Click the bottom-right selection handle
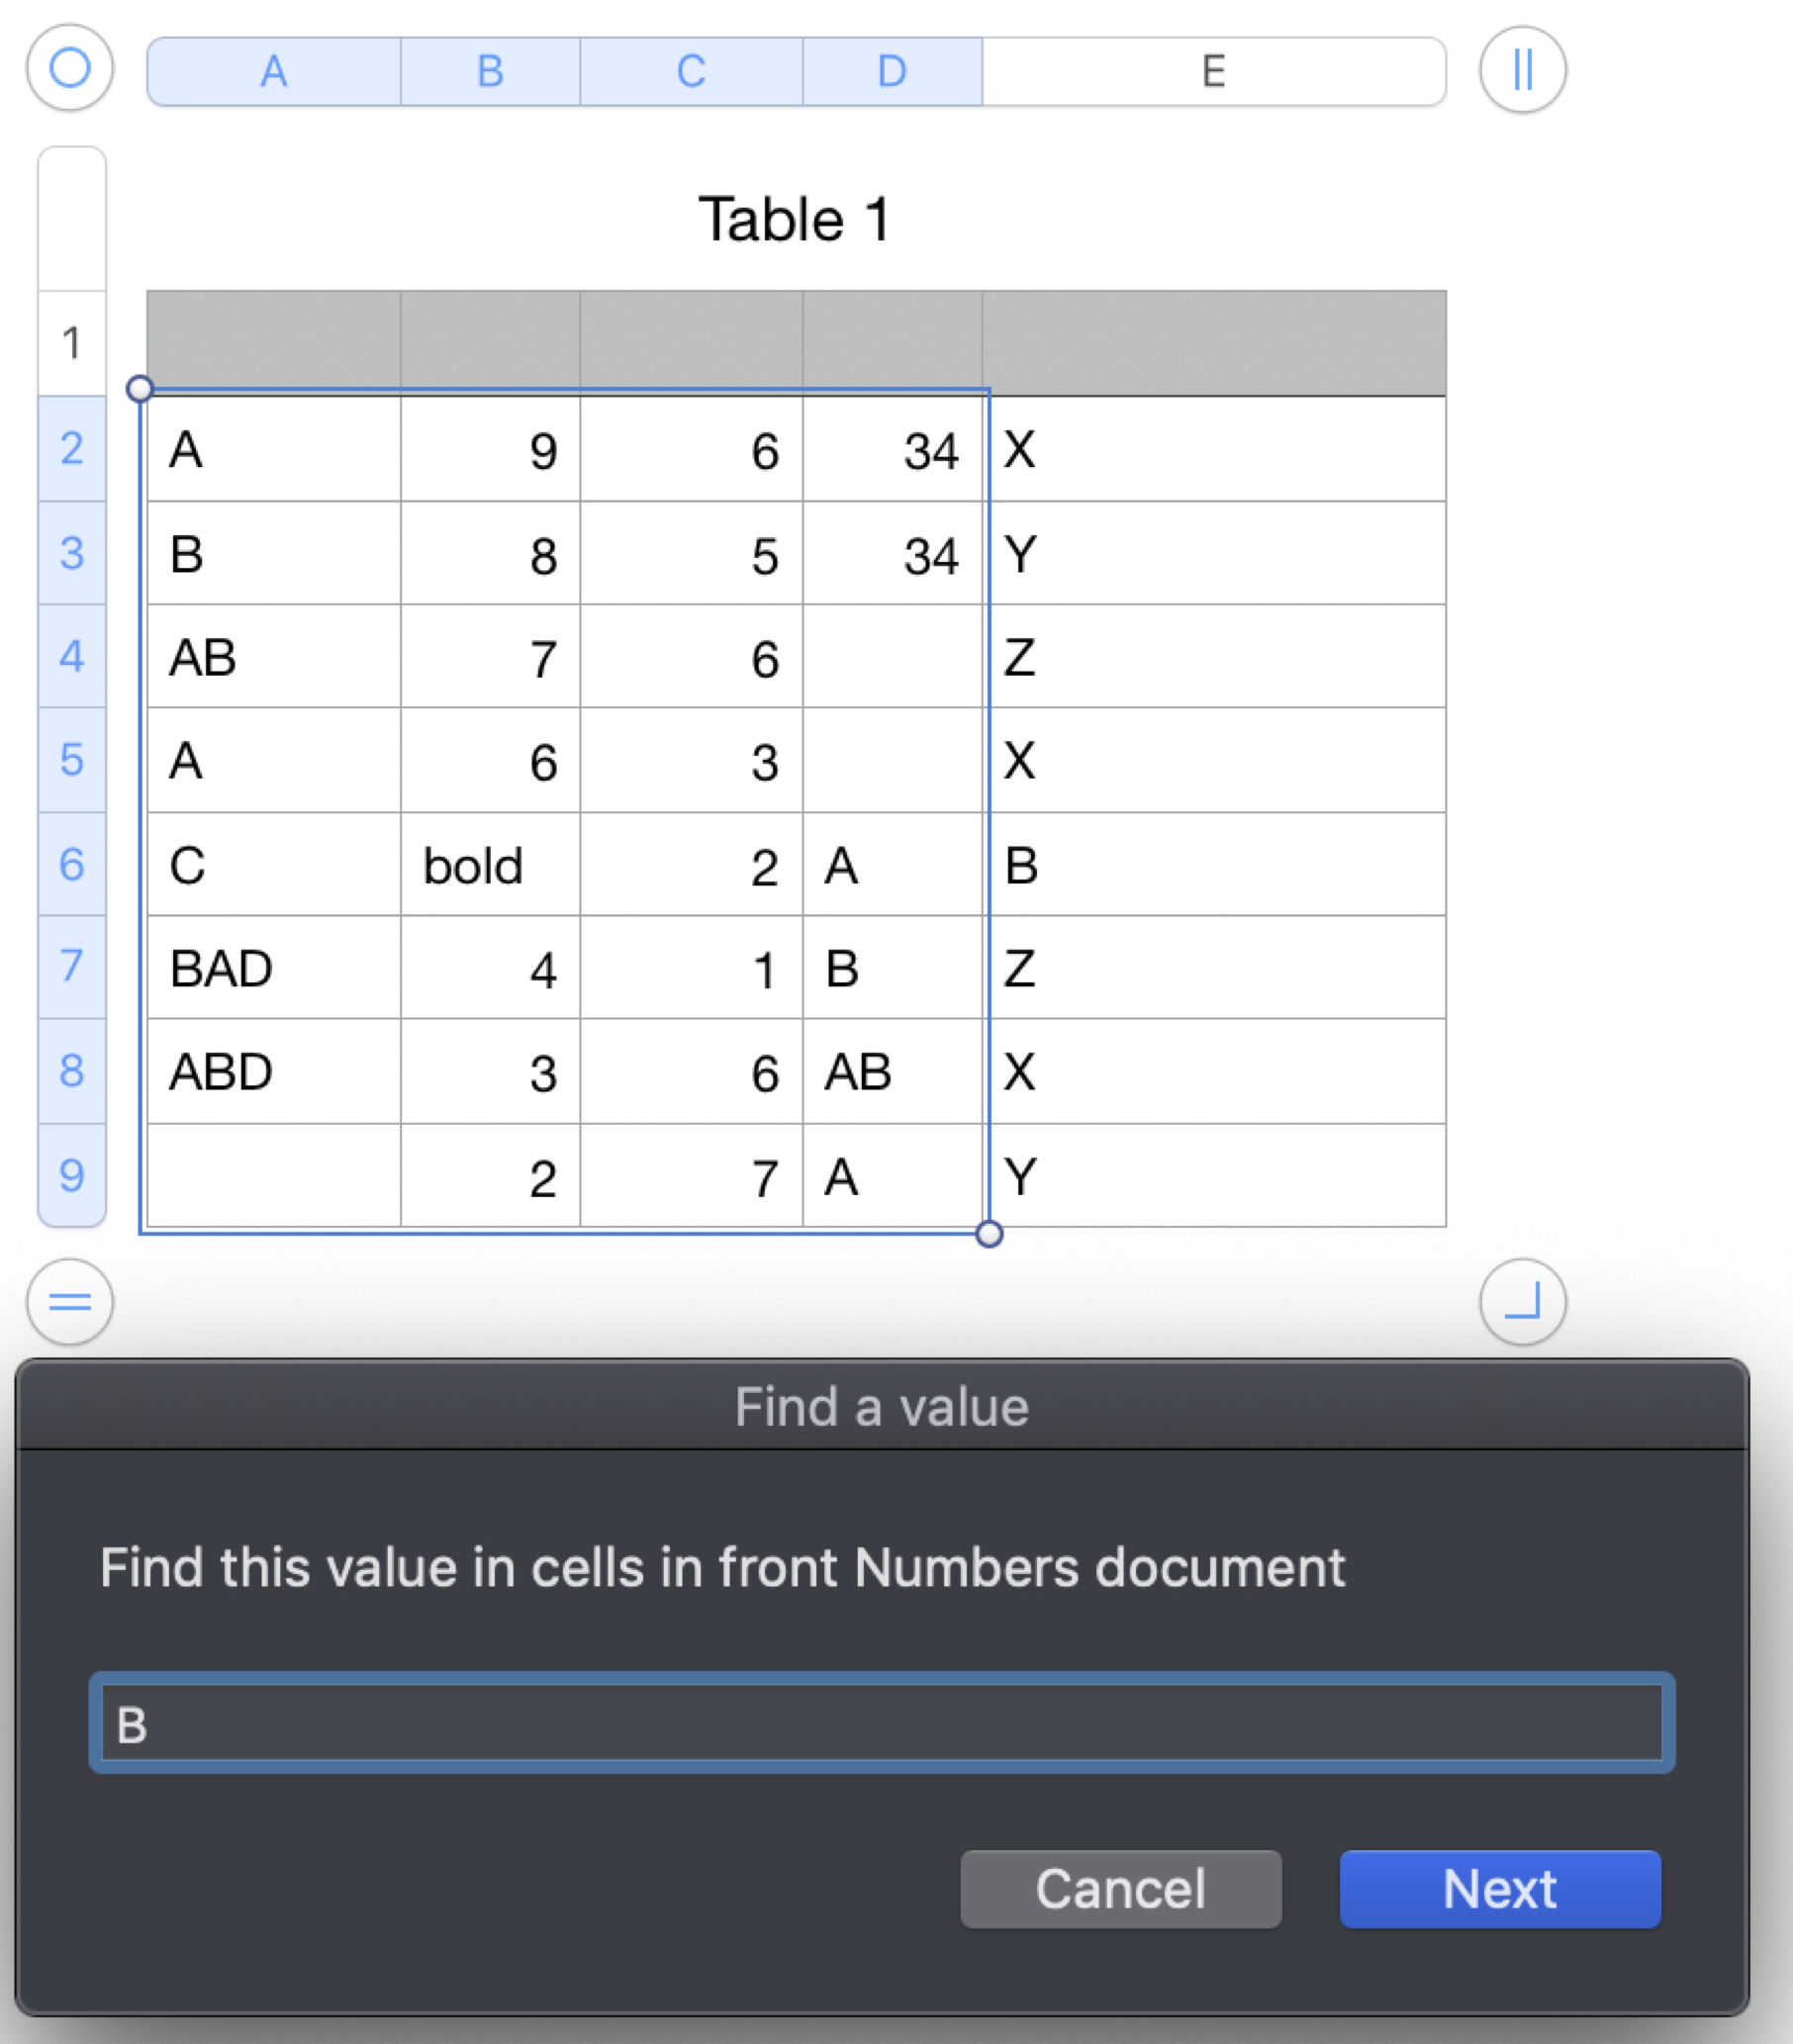This screenshot has height=2044, width=1793. (989, 1234)
